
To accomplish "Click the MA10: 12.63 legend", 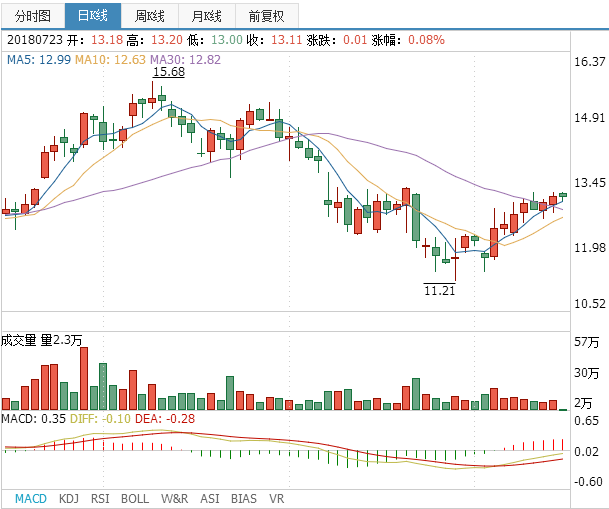I will 110,60.
